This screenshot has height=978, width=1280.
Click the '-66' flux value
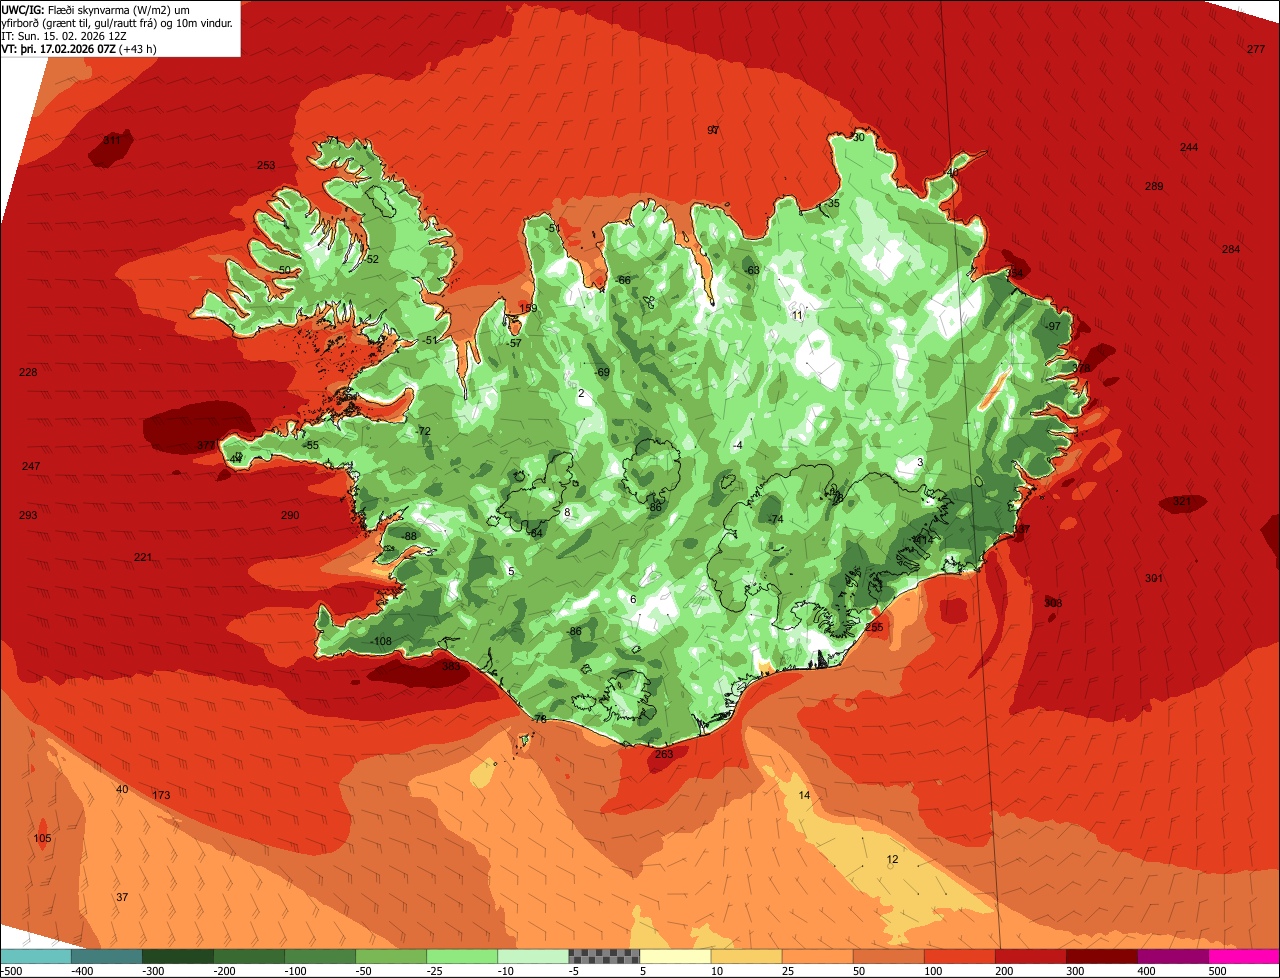point(623,280)
